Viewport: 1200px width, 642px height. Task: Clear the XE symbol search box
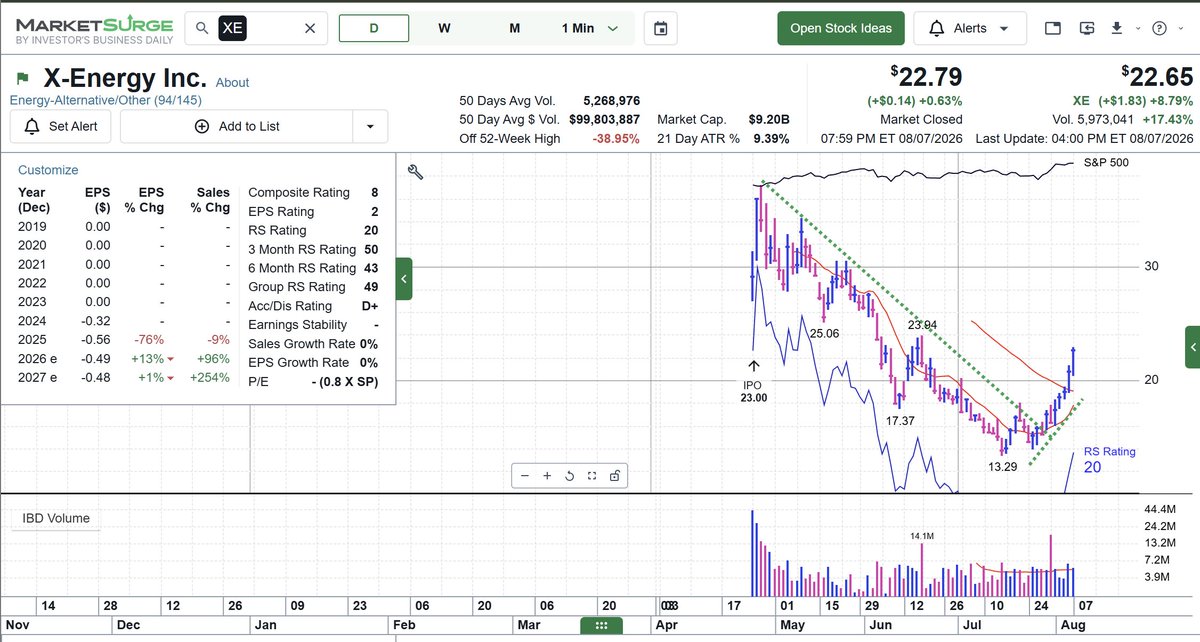tap(310, 28)
